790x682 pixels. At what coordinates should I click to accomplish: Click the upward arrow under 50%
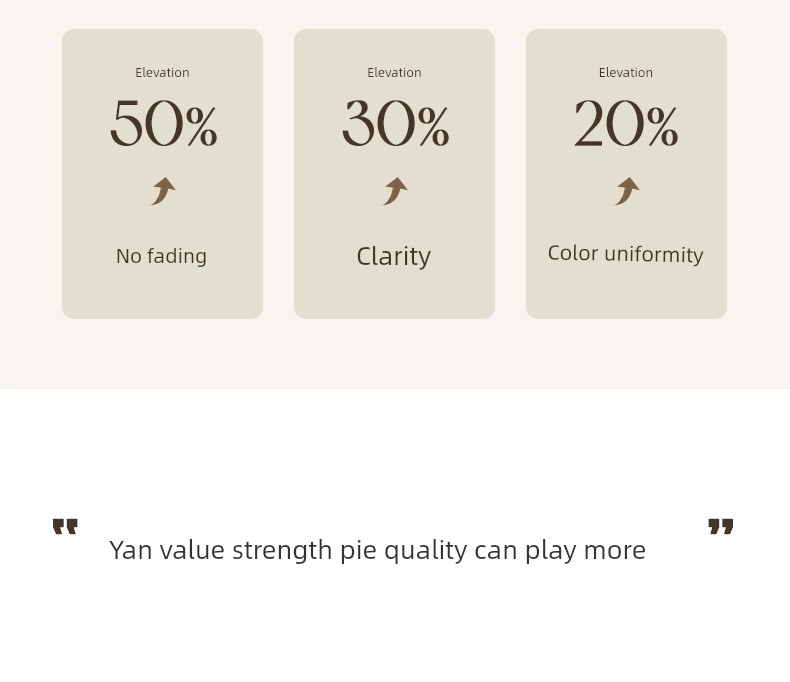tap(164, 191)
